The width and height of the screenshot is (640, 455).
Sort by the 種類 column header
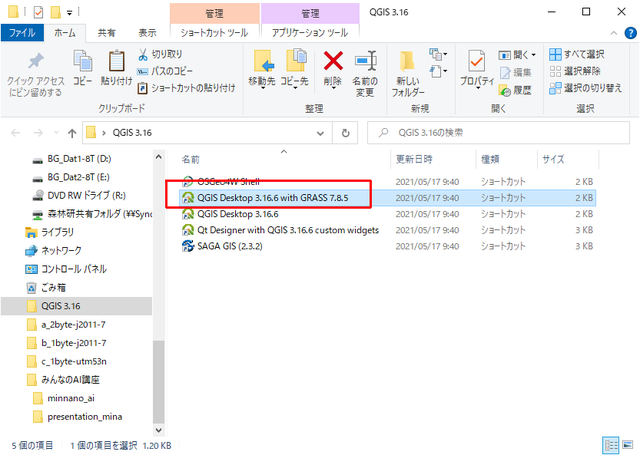(x=507, y=159)
